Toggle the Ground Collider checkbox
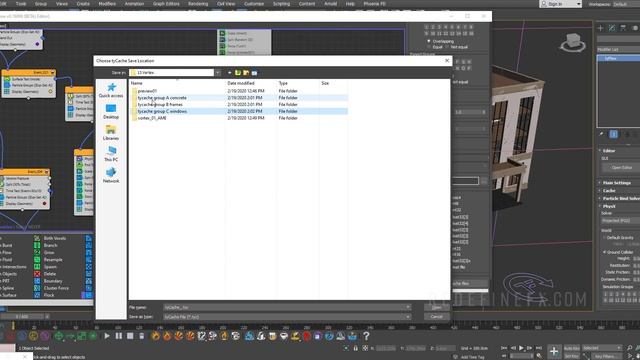640x360 pixels. tap(605, 252)
